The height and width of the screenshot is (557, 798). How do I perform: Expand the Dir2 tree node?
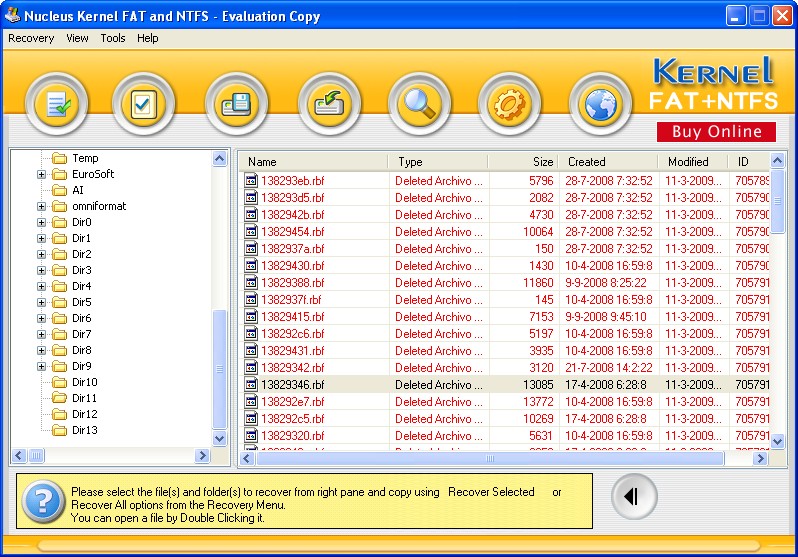[41, 255]
